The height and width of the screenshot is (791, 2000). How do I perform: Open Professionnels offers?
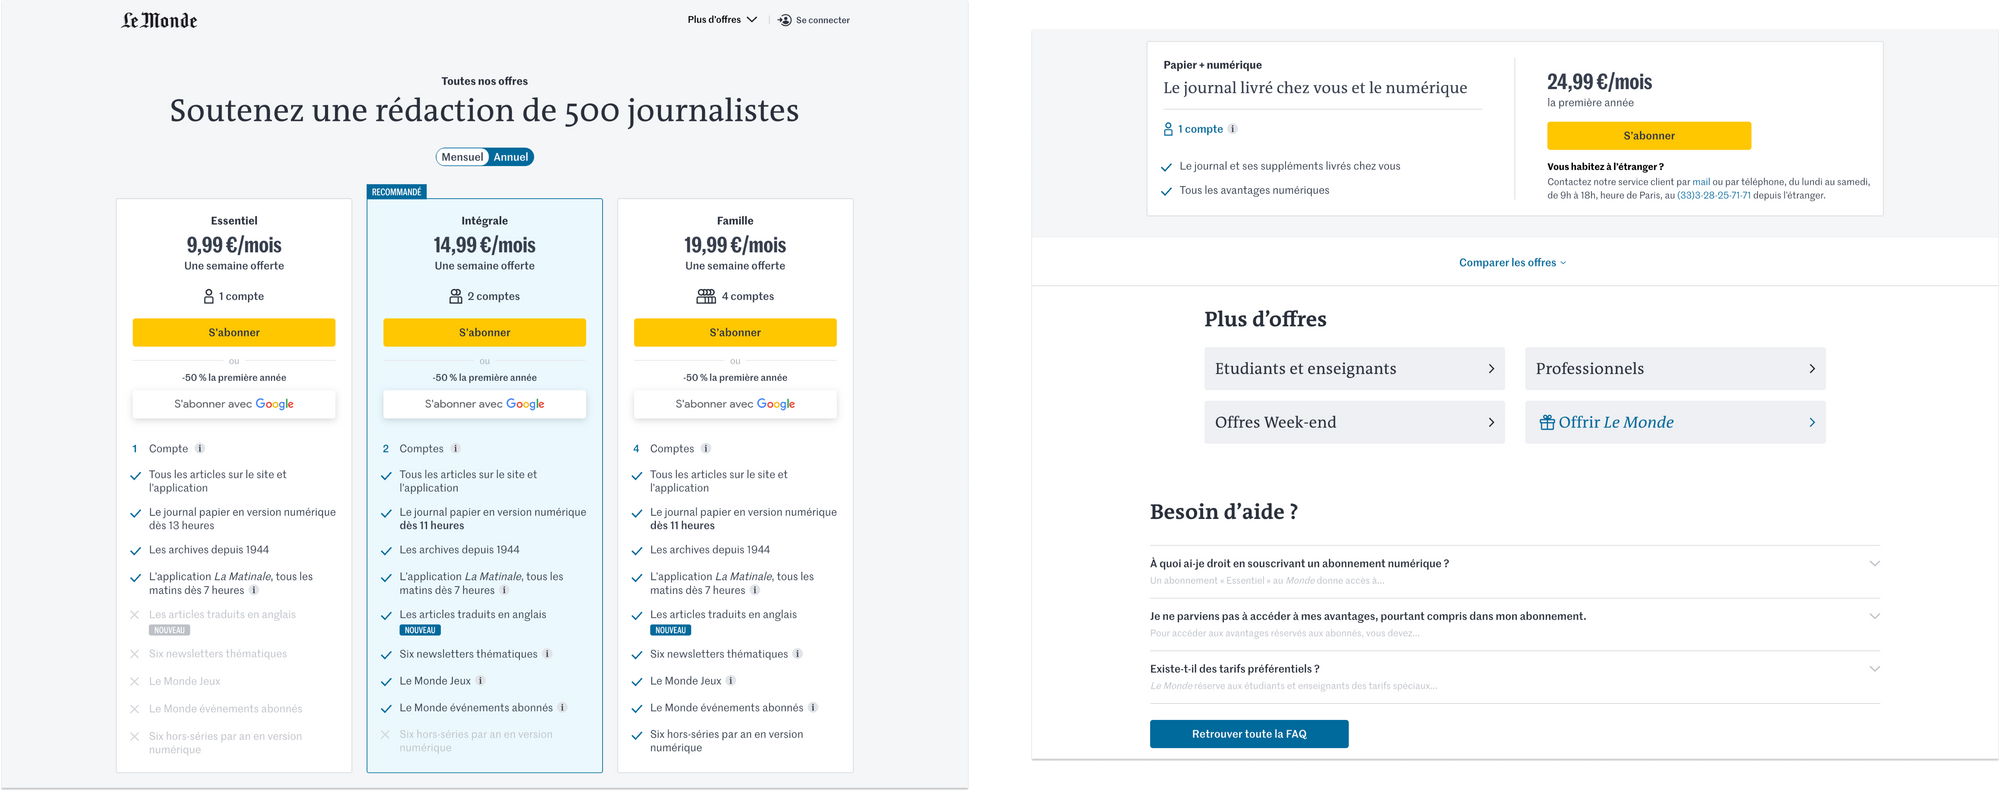click(1675, 369)
